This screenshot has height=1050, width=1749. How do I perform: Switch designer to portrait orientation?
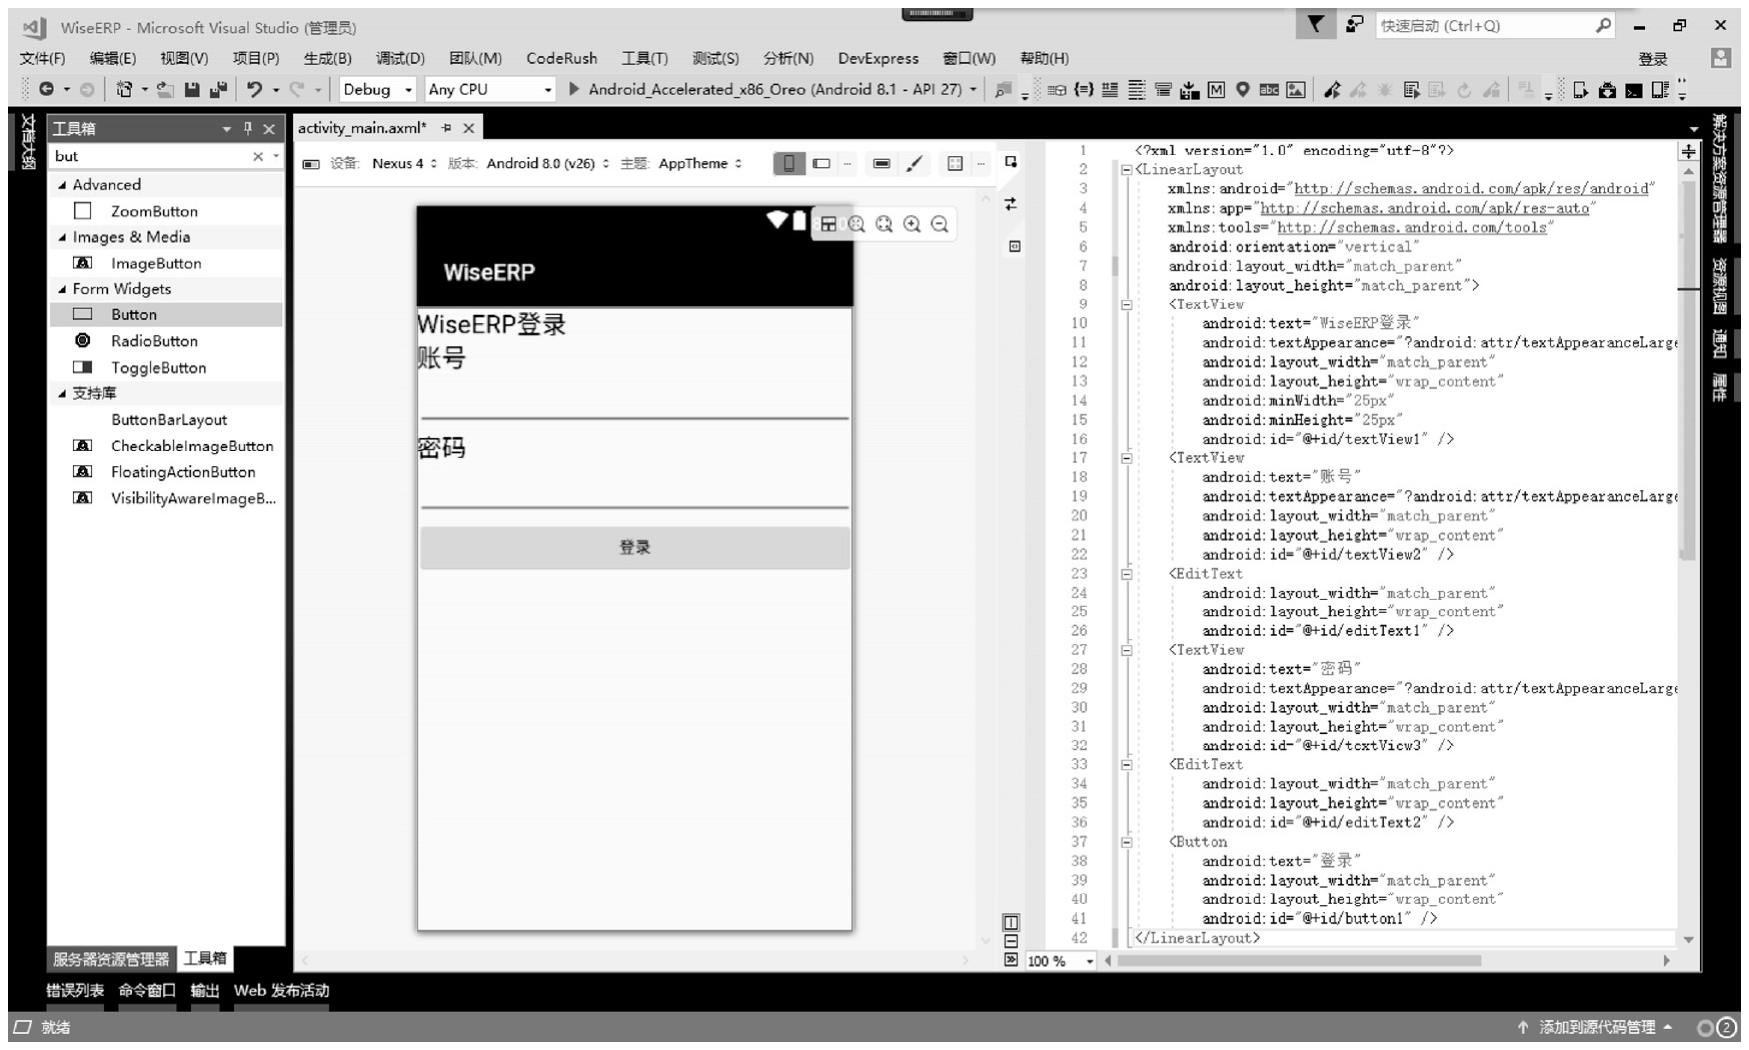coord(789,163)
